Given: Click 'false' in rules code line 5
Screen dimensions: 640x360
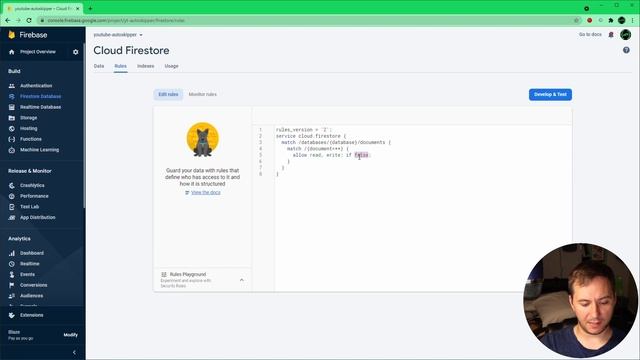Looking at the screenshot, I should (x=361, y=155).
